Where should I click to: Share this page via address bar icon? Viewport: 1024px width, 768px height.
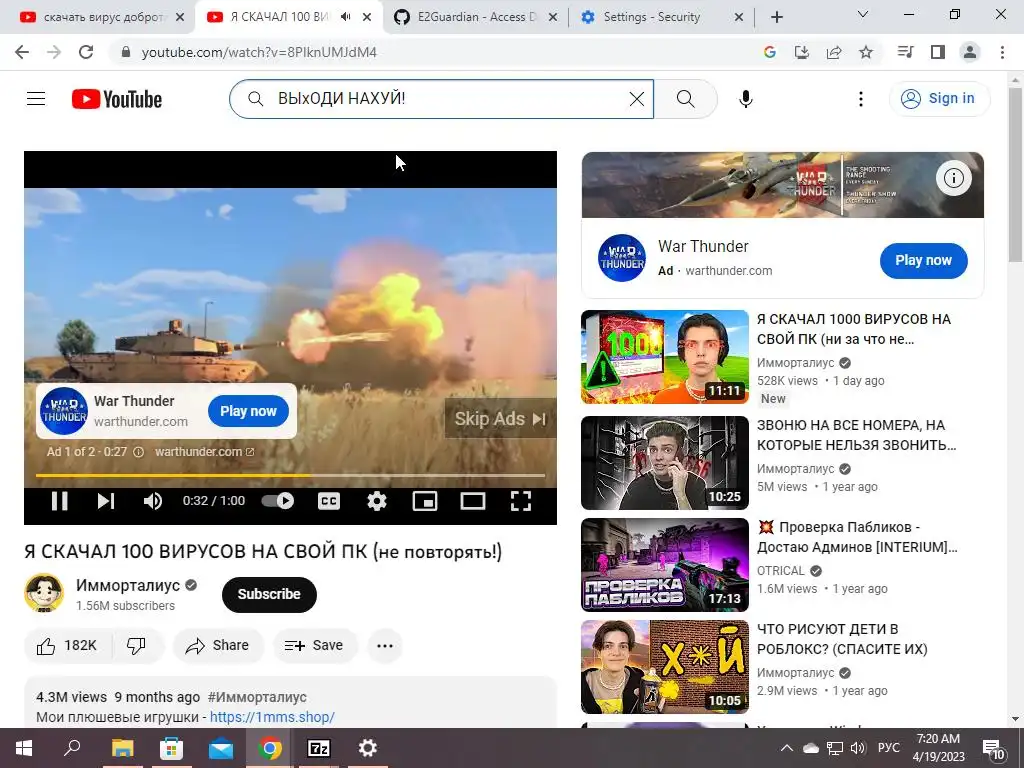pyautogui.click(x=834, y=52)
